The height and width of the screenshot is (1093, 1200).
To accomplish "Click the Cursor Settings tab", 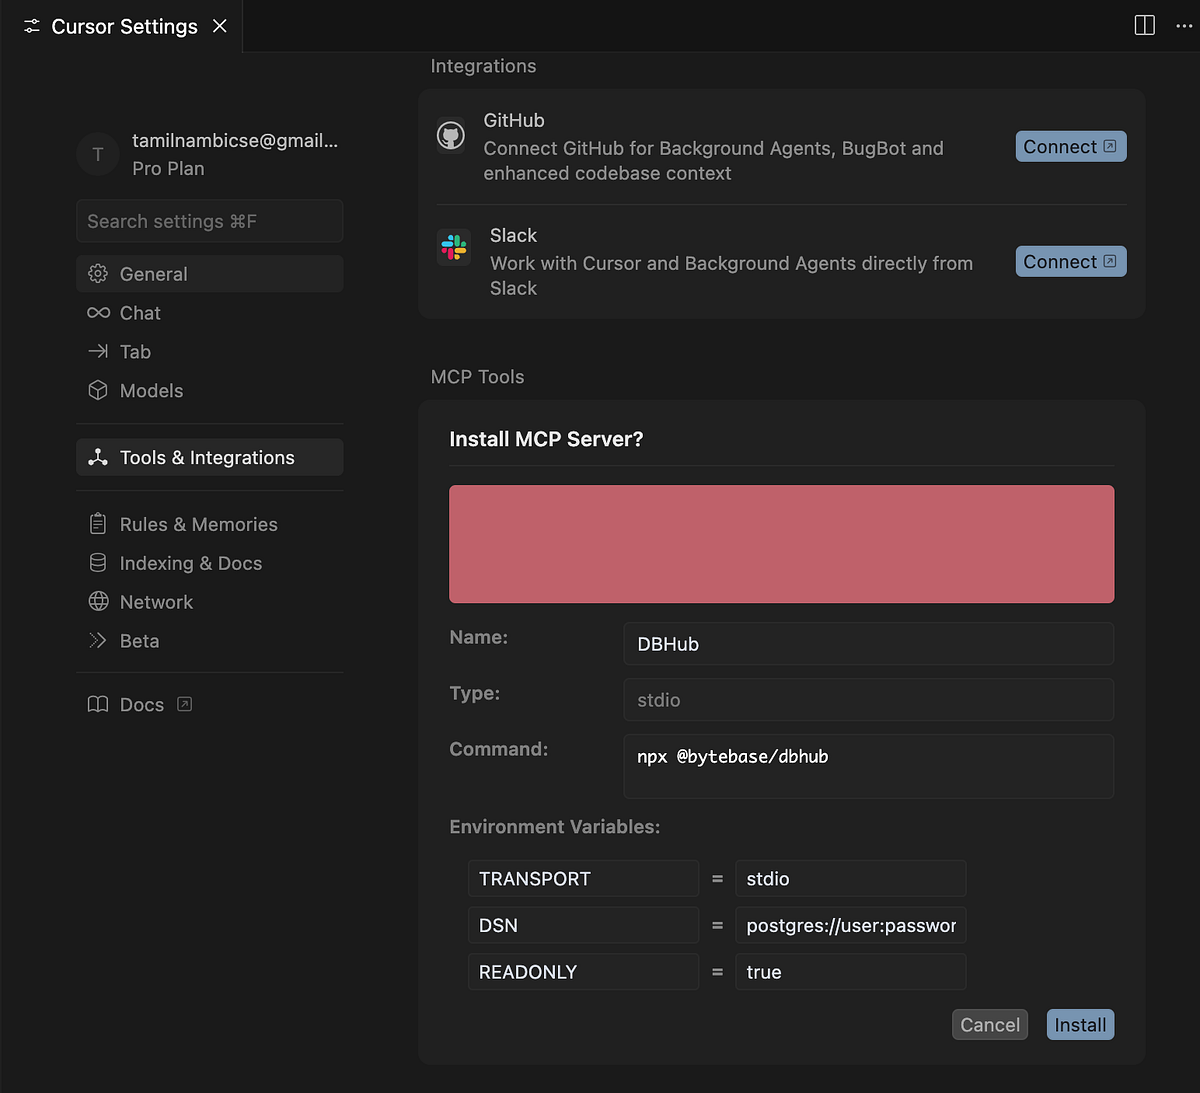I will [110, 26].
